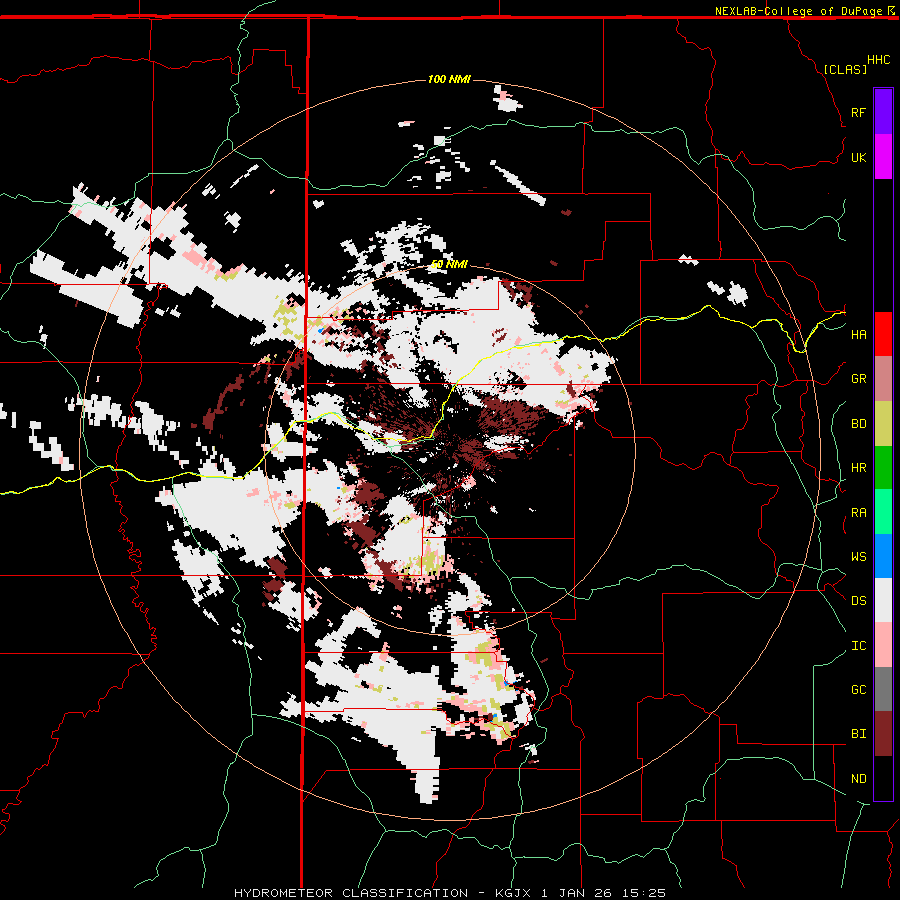Click the RA light green legend swatch
The height and width of the screenshot is (900, 900).
883,512
